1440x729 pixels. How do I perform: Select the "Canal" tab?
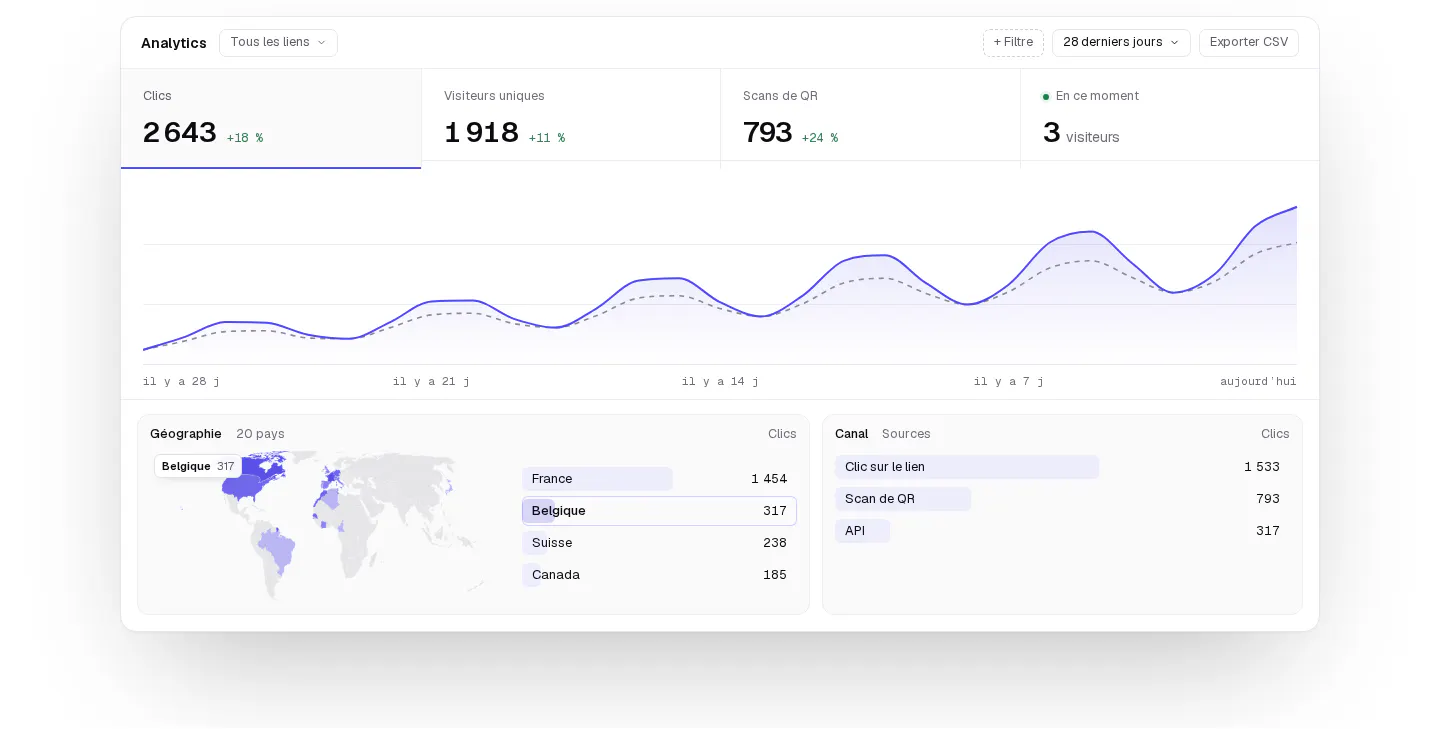click(851, 434)
